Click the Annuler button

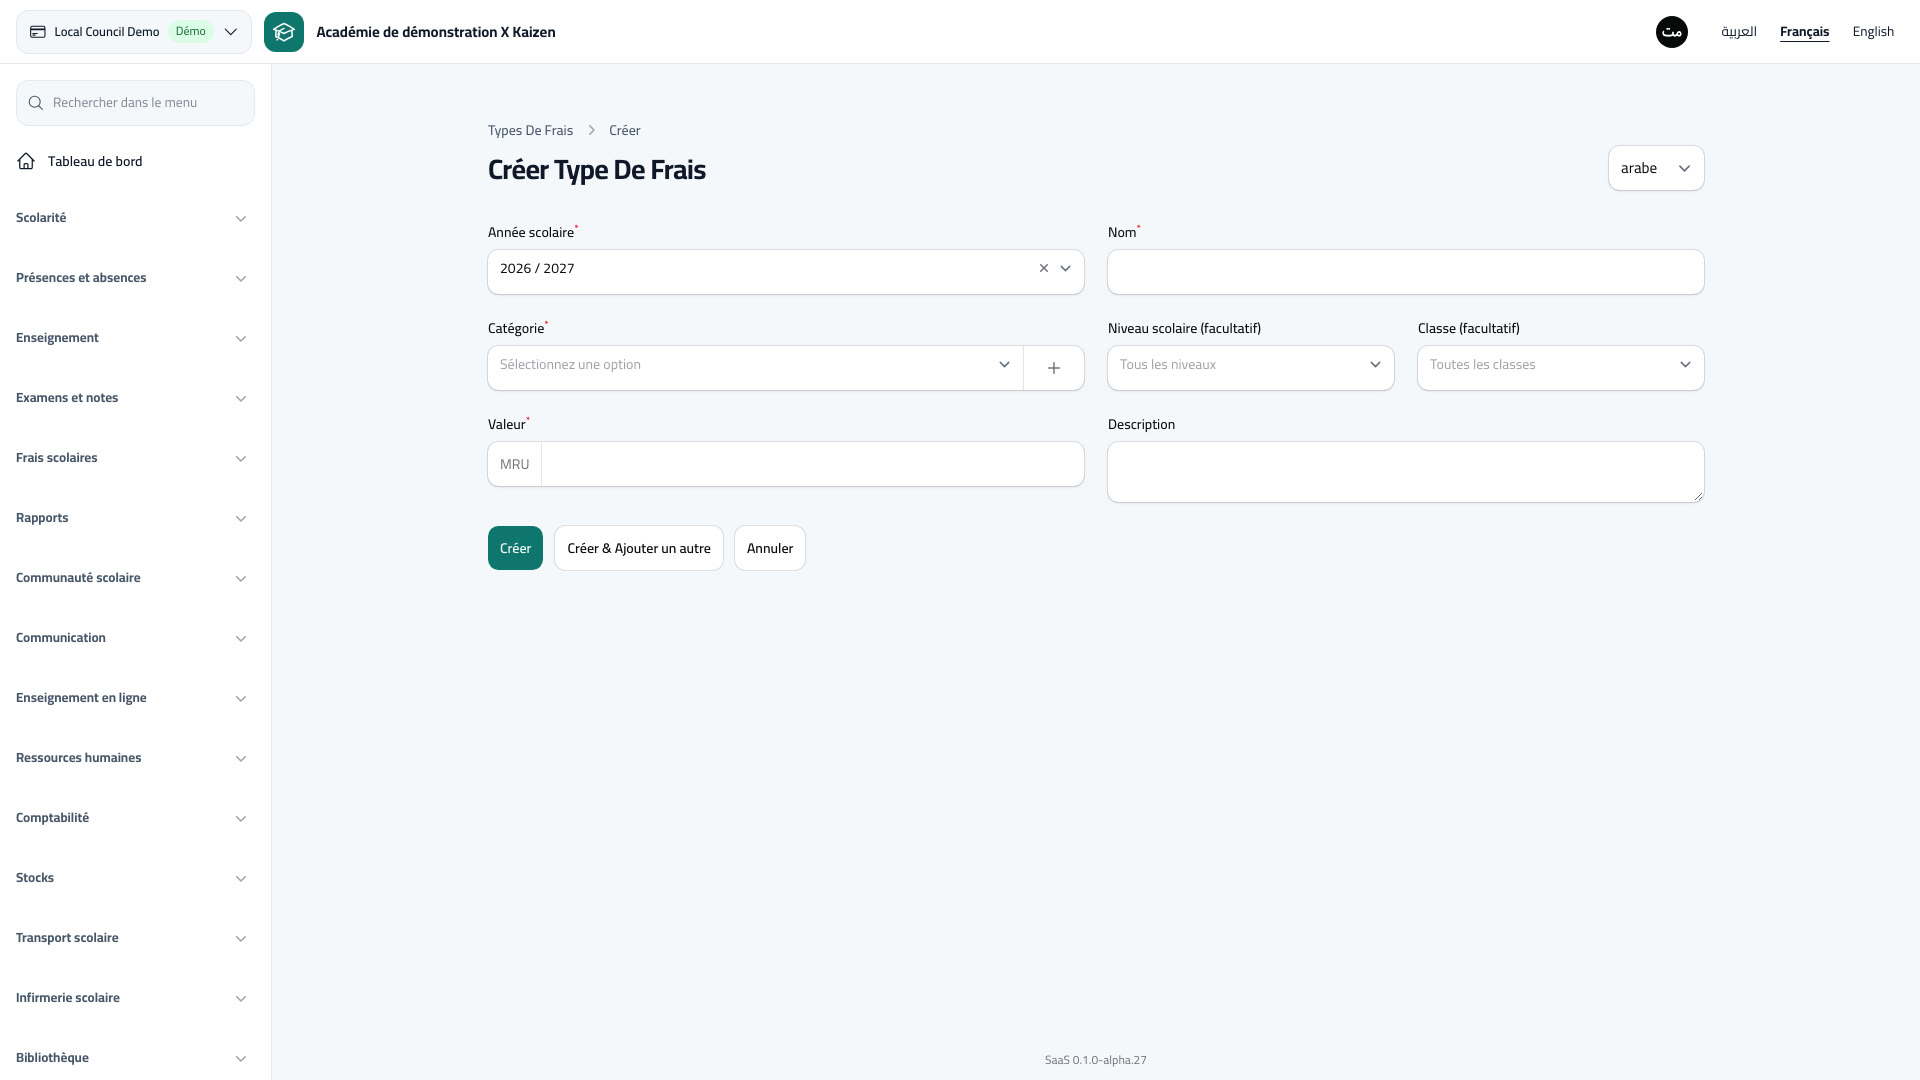tap(770, 548)
